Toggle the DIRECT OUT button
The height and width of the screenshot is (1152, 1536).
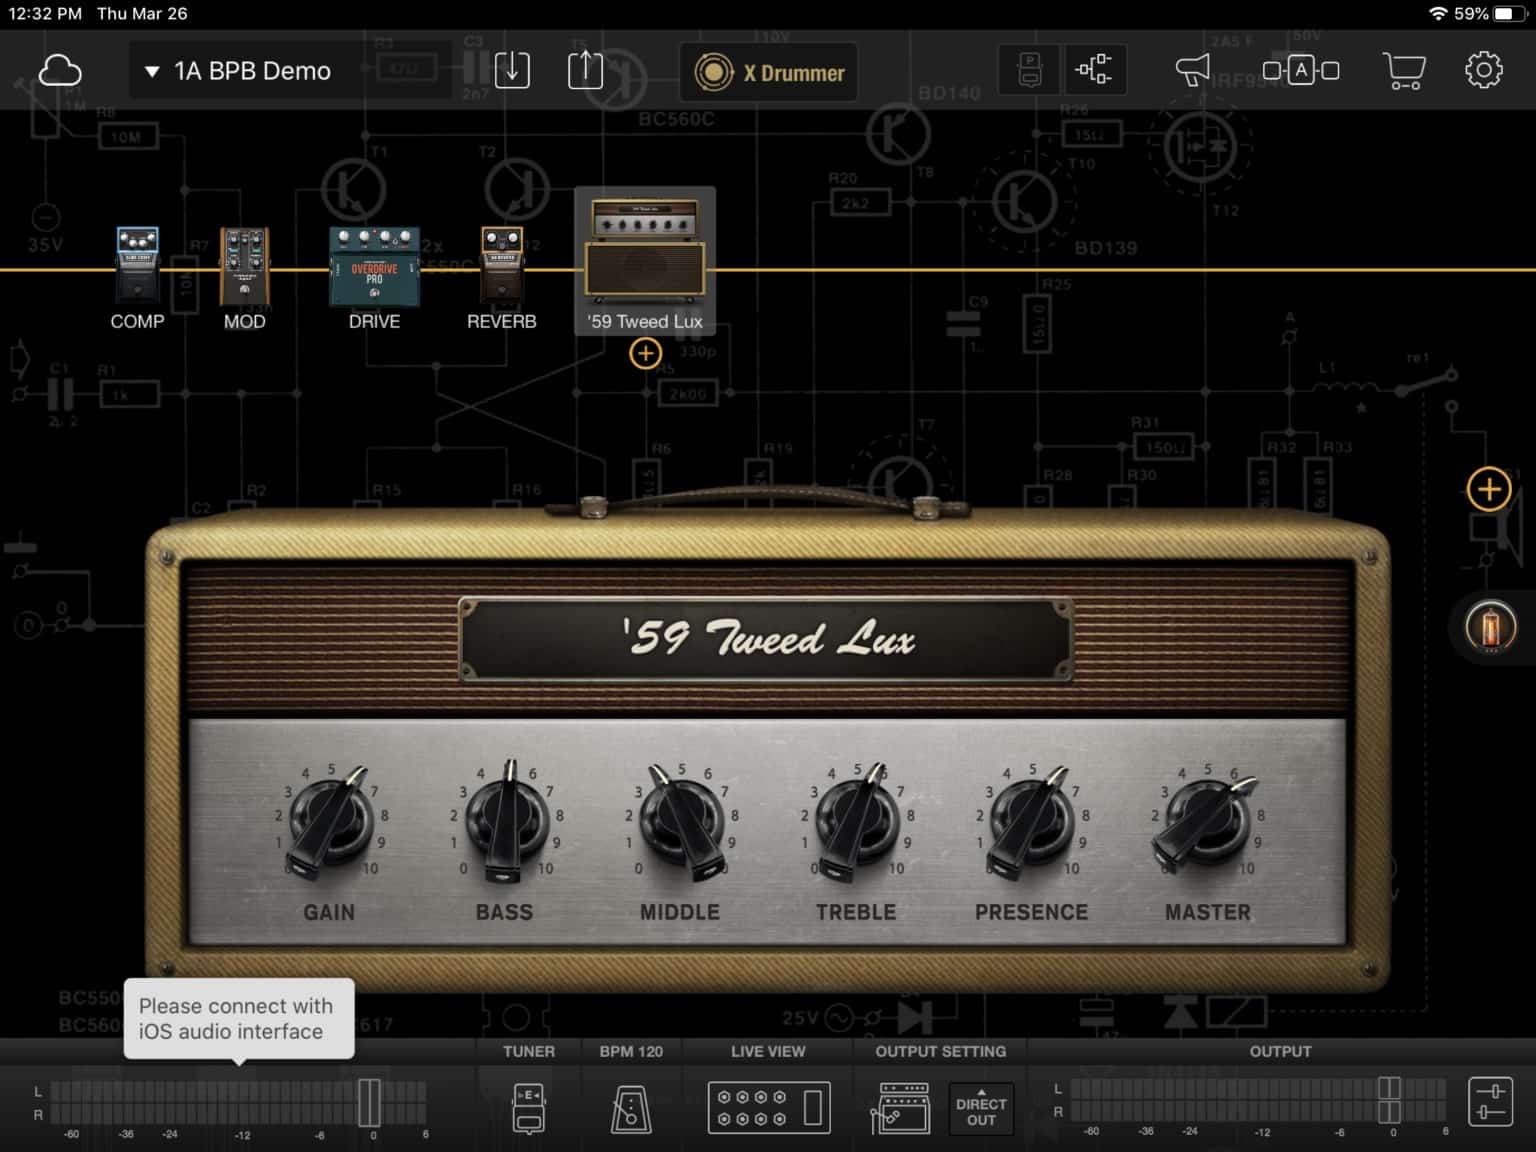click(x=981, y=1109)
